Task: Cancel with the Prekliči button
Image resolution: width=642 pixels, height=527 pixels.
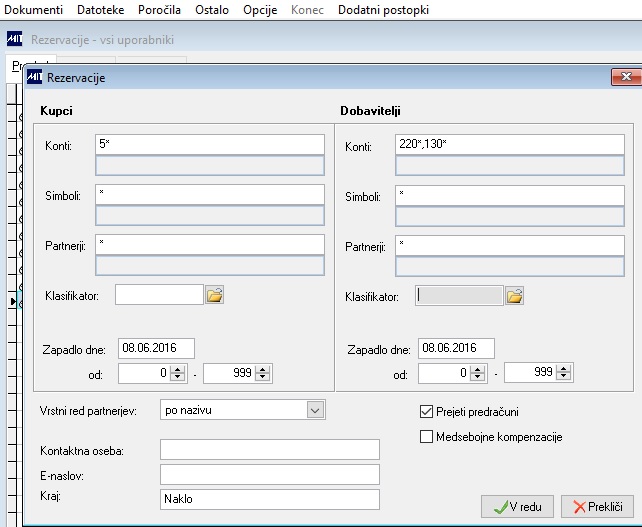Action: [597, 507]
